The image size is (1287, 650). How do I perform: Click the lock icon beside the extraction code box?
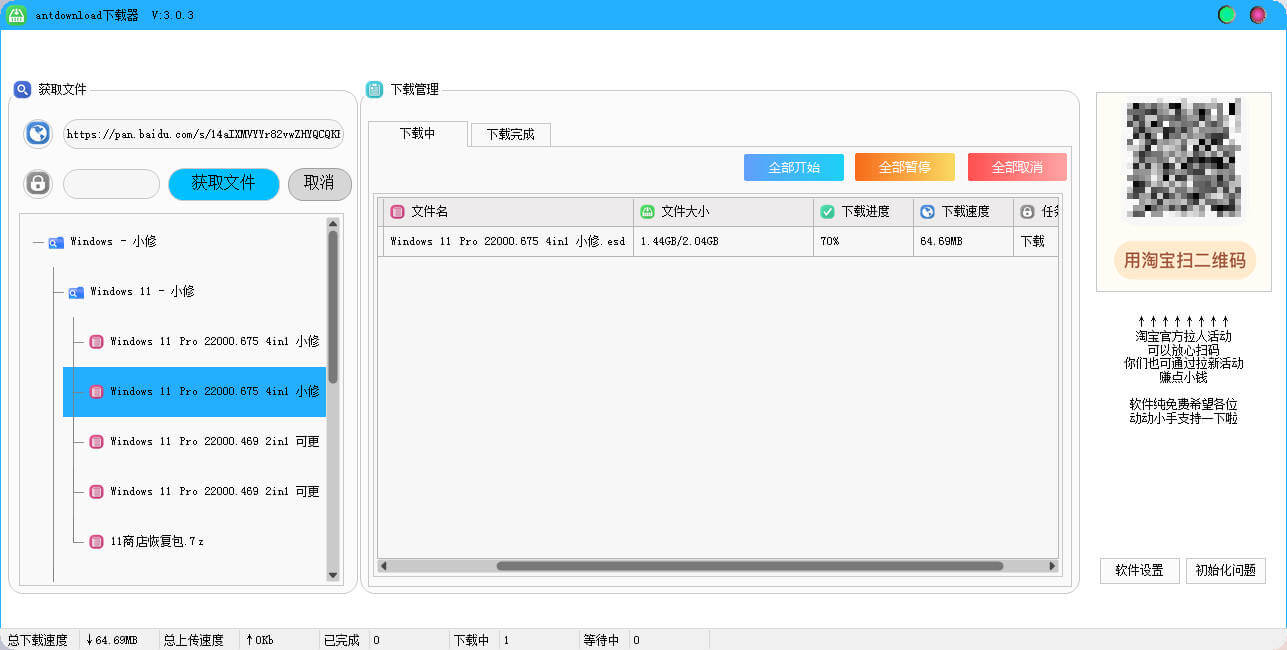[37, 183]
